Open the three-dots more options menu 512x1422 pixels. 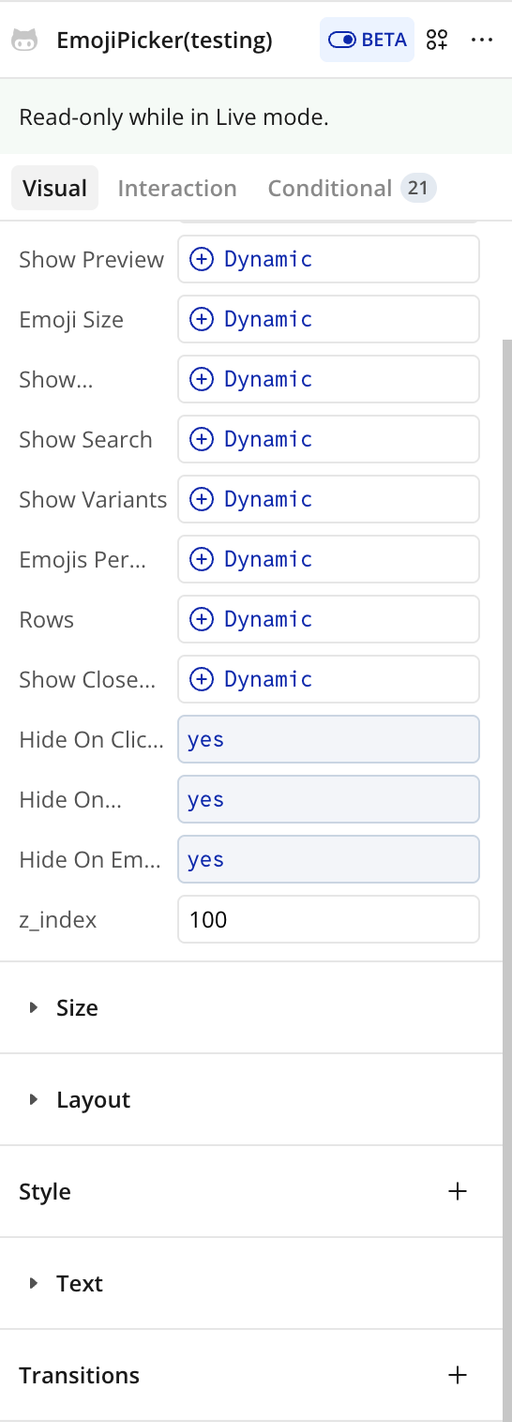click(482, 40)
